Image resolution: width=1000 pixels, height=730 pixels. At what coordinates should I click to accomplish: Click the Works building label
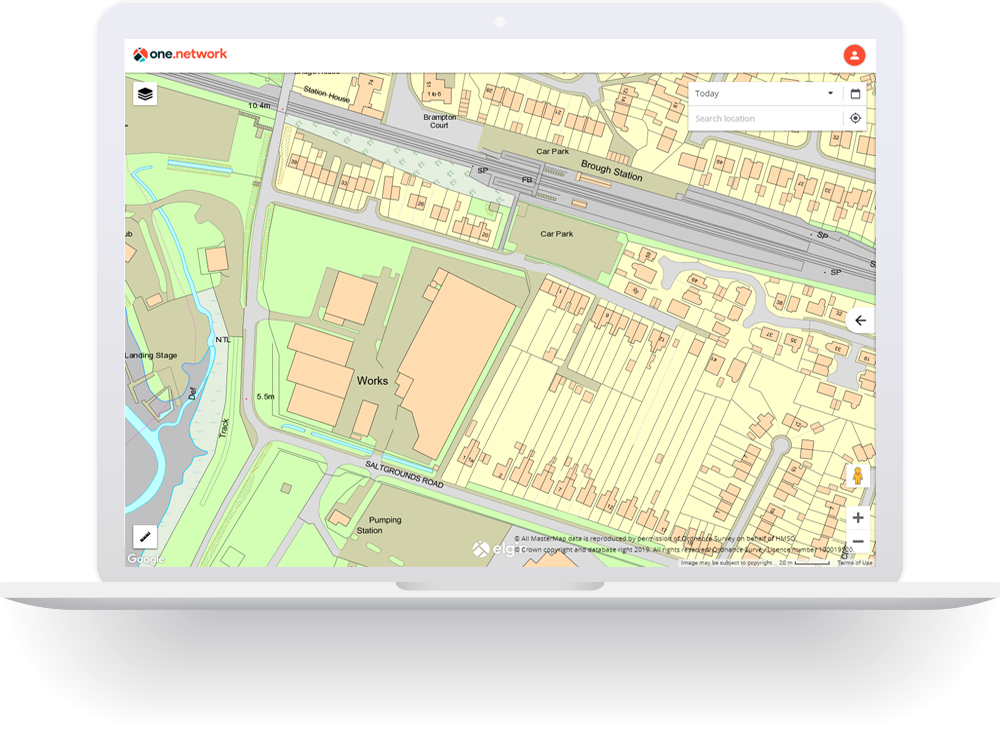[x=372, y=381]
